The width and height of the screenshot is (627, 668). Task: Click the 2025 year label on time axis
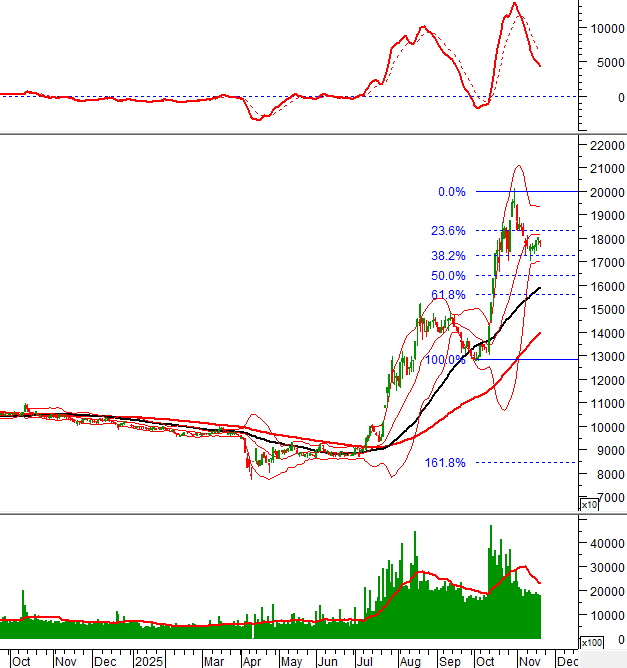click(x=148, y=661)
